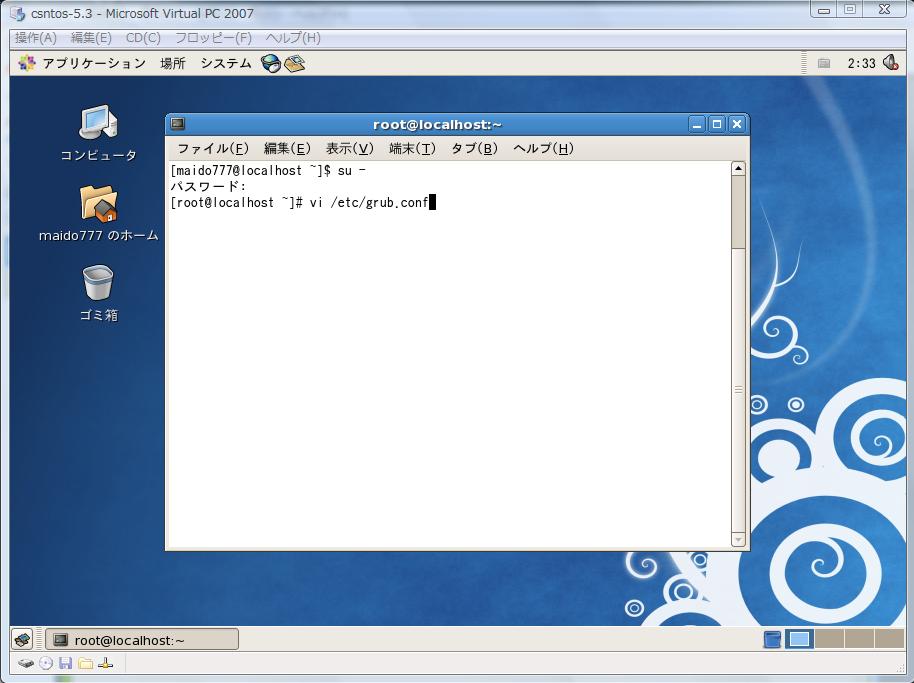The width and height of the screenshot is (914, 683).
Task: Open the maido777 home folder icon
Action: [98, 204]
